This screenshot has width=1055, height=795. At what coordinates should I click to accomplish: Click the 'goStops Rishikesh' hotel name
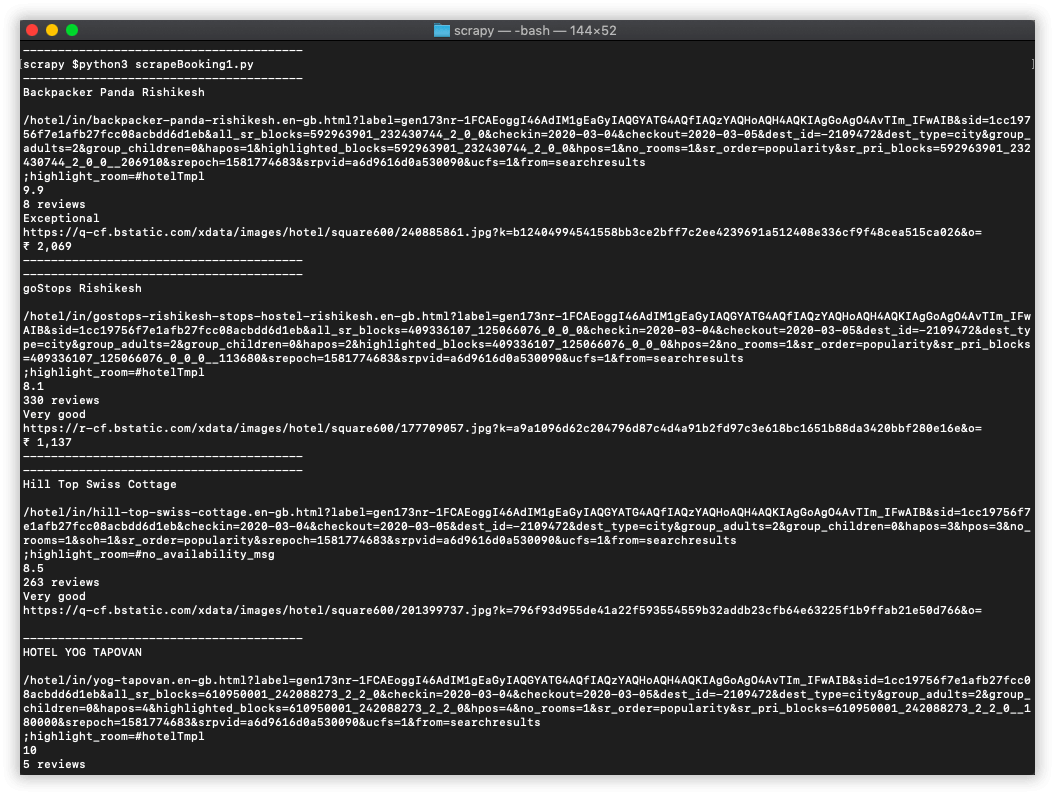click(82, 289)
